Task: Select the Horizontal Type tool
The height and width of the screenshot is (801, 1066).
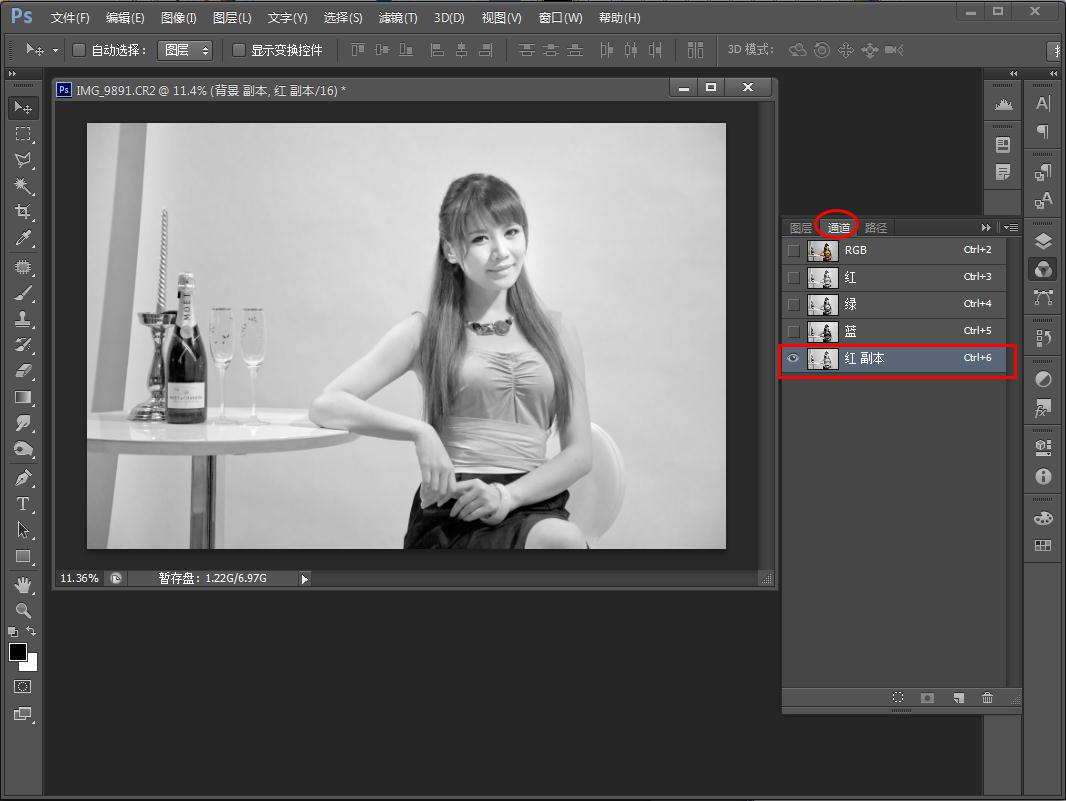Action: tap(23, 504)
